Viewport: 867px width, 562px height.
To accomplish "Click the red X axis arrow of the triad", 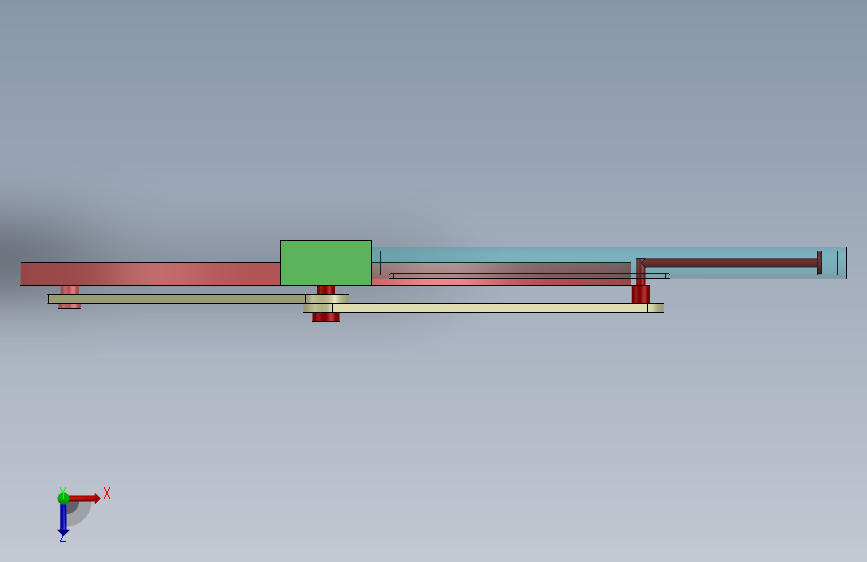I will 85,498.
